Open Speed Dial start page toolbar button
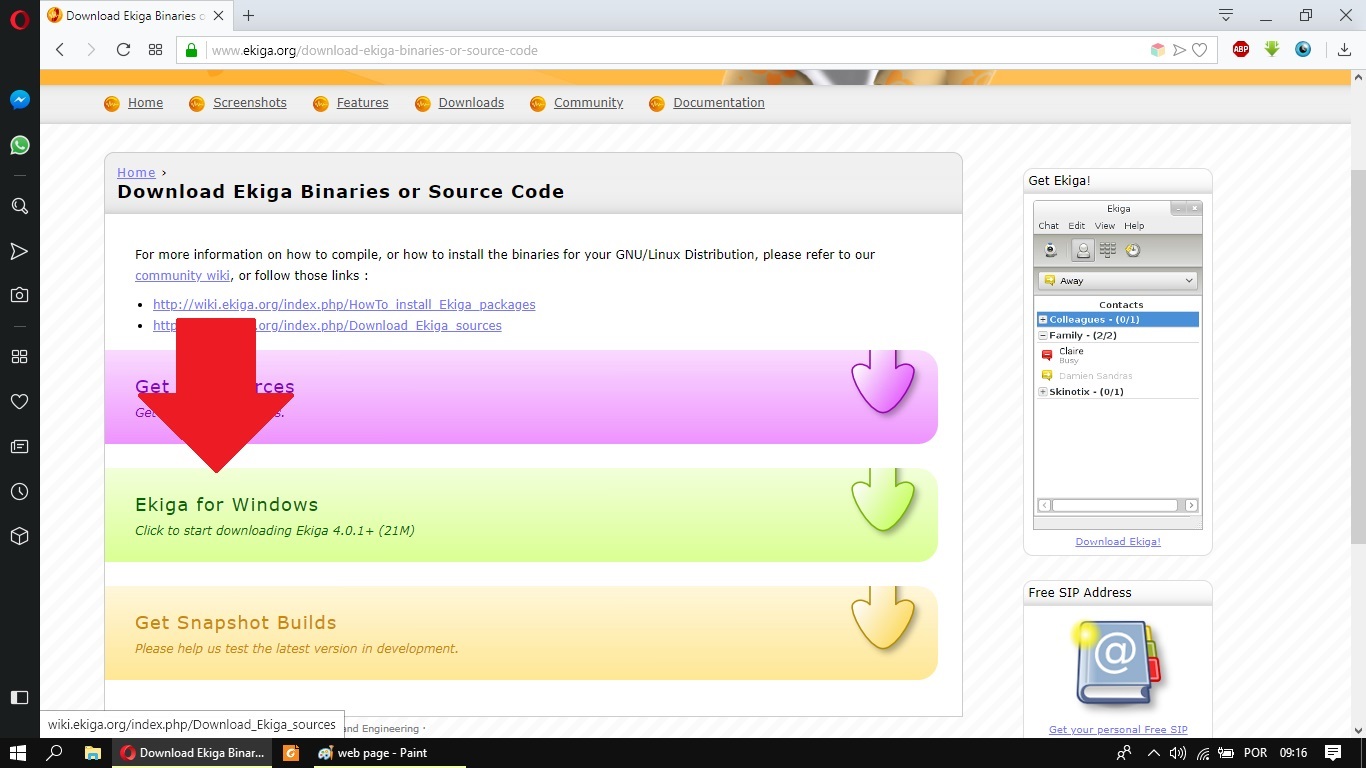This screenshot has width=1366, height=768. click(x=155, y=50)
